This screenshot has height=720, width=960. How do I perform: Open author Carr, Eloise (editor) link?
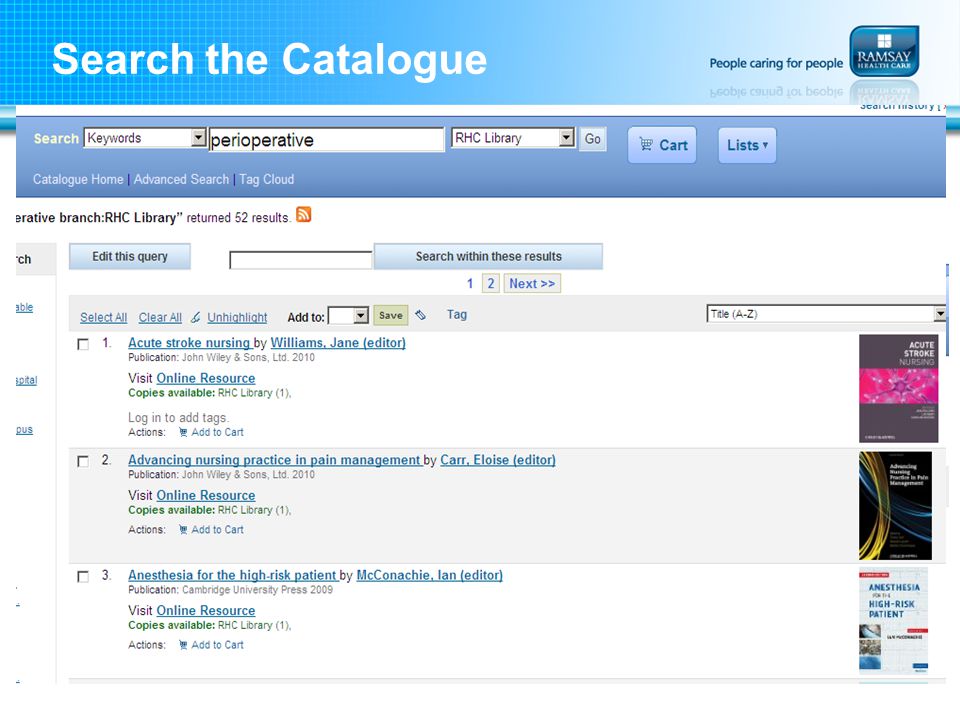(498, 460)
